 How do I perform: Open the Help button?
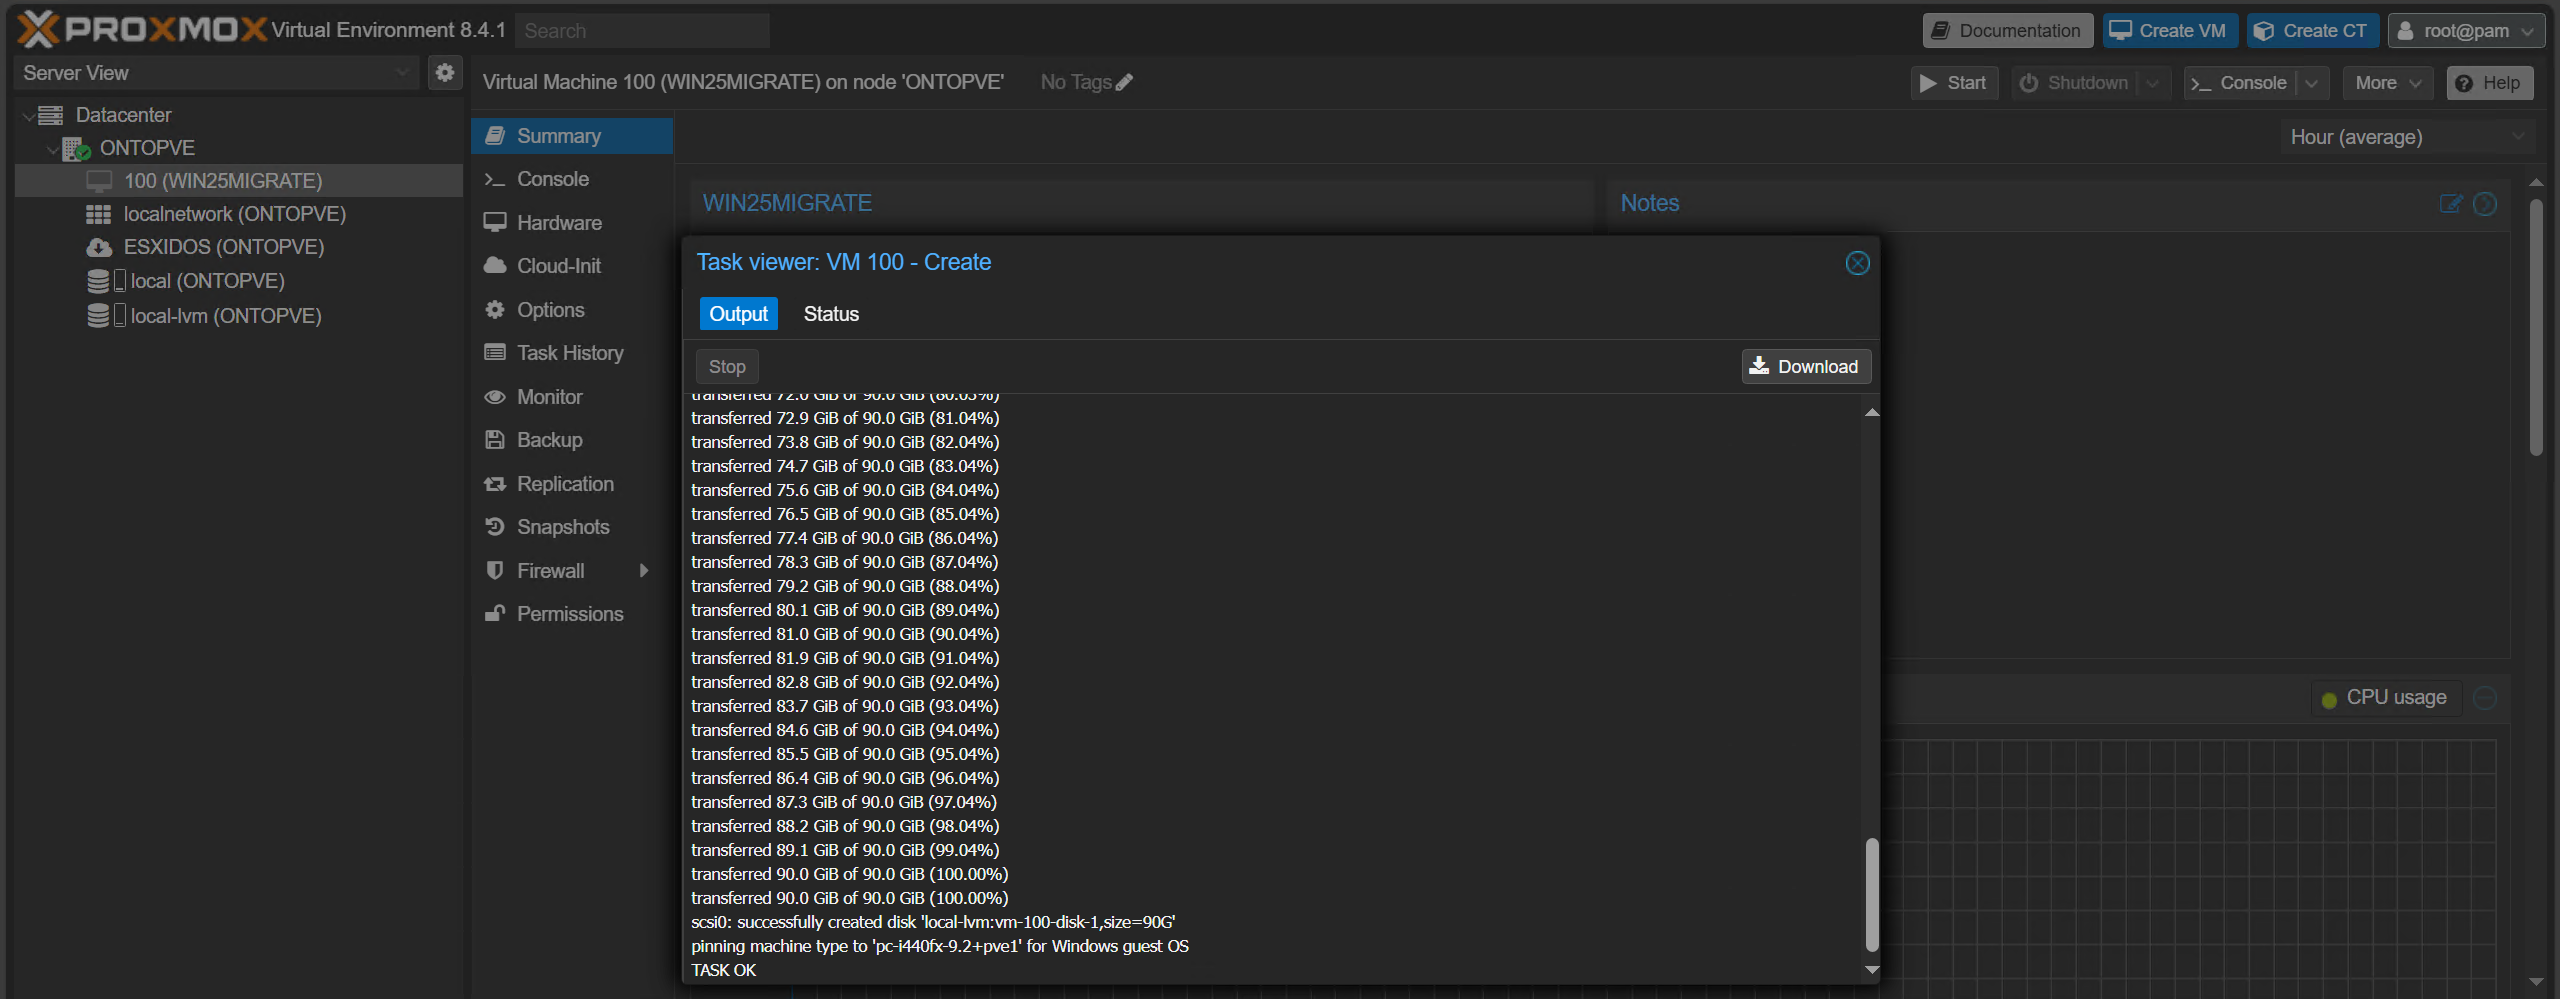[2490, 83]
